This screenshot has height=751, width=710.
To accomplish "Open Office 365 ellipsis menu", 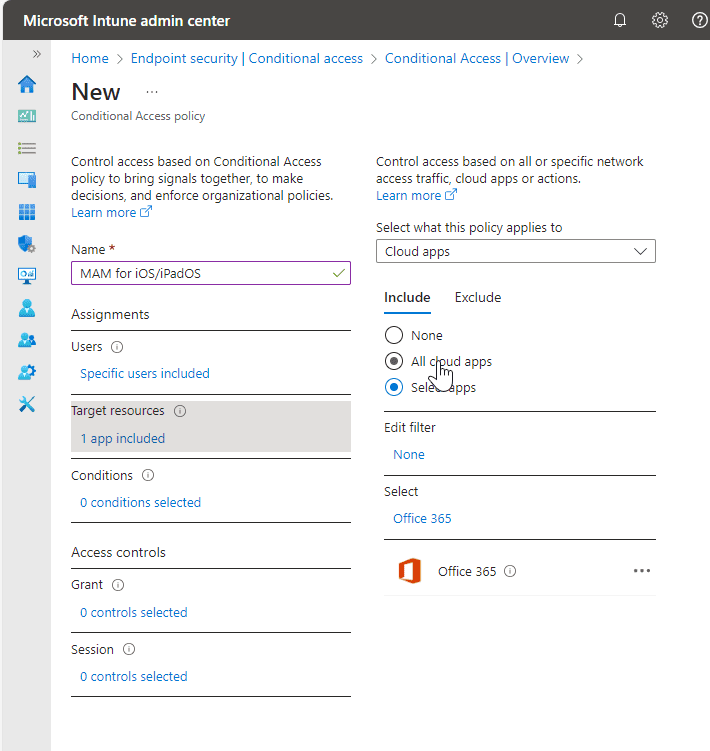I will [642, 571].
